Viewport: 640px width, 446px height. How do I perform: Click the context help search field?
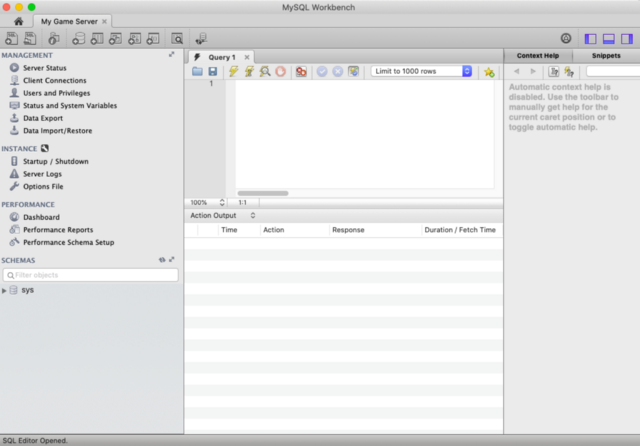613,72
